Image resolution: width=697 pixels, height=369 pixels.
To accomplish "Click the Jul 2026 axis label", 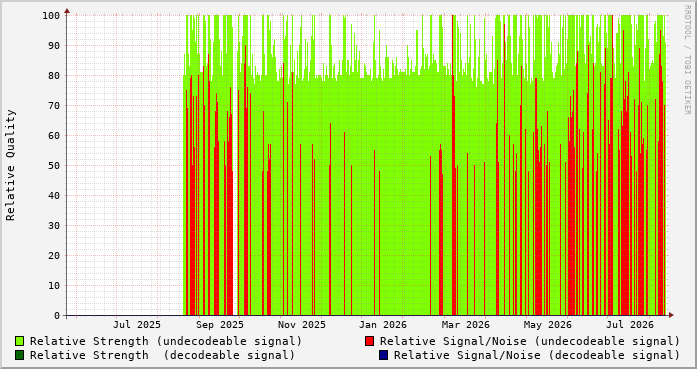I will [630, 325].
